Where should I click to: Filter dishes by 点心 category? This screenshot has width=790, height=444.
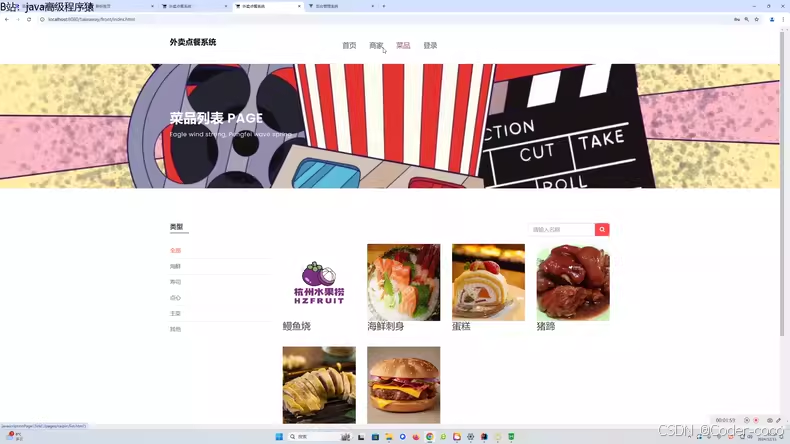click(x=175, y=298)
